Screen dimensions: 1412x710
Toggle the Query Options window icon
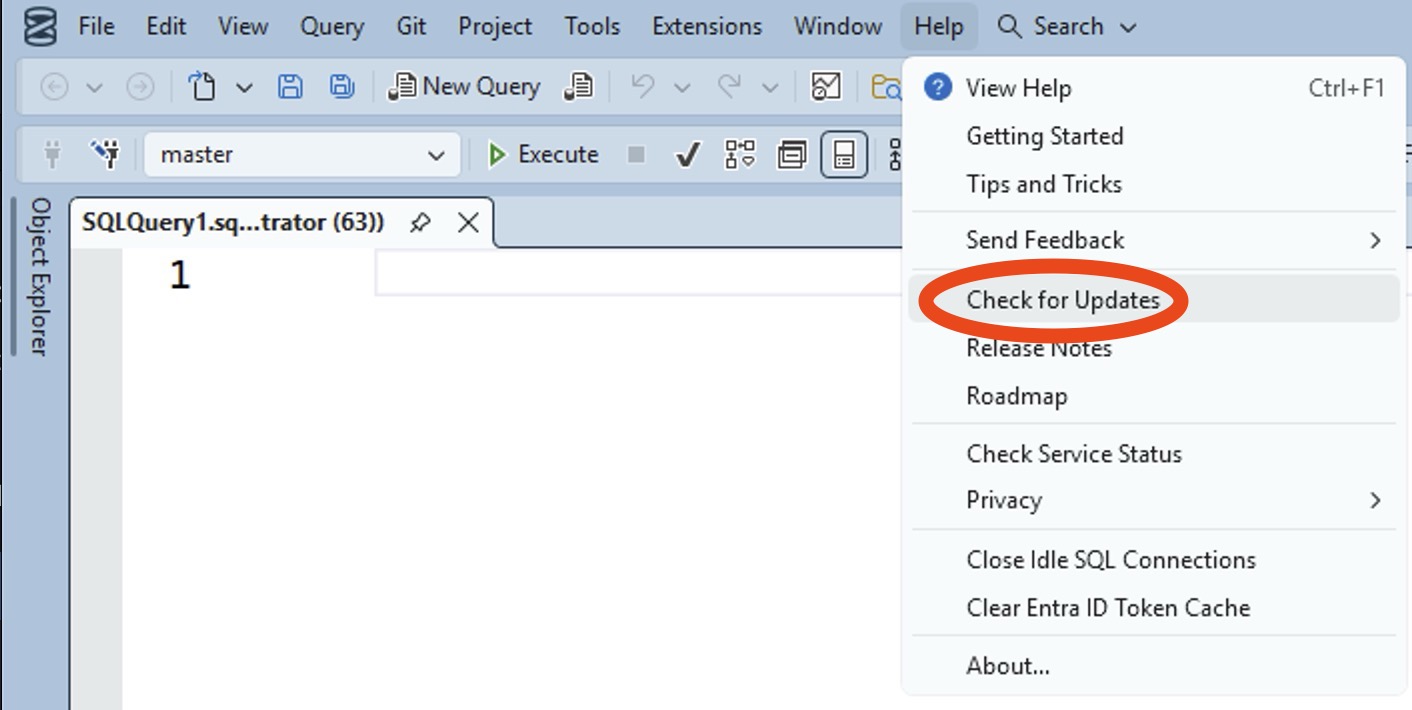pyautogui.click(x=792, y=155)
